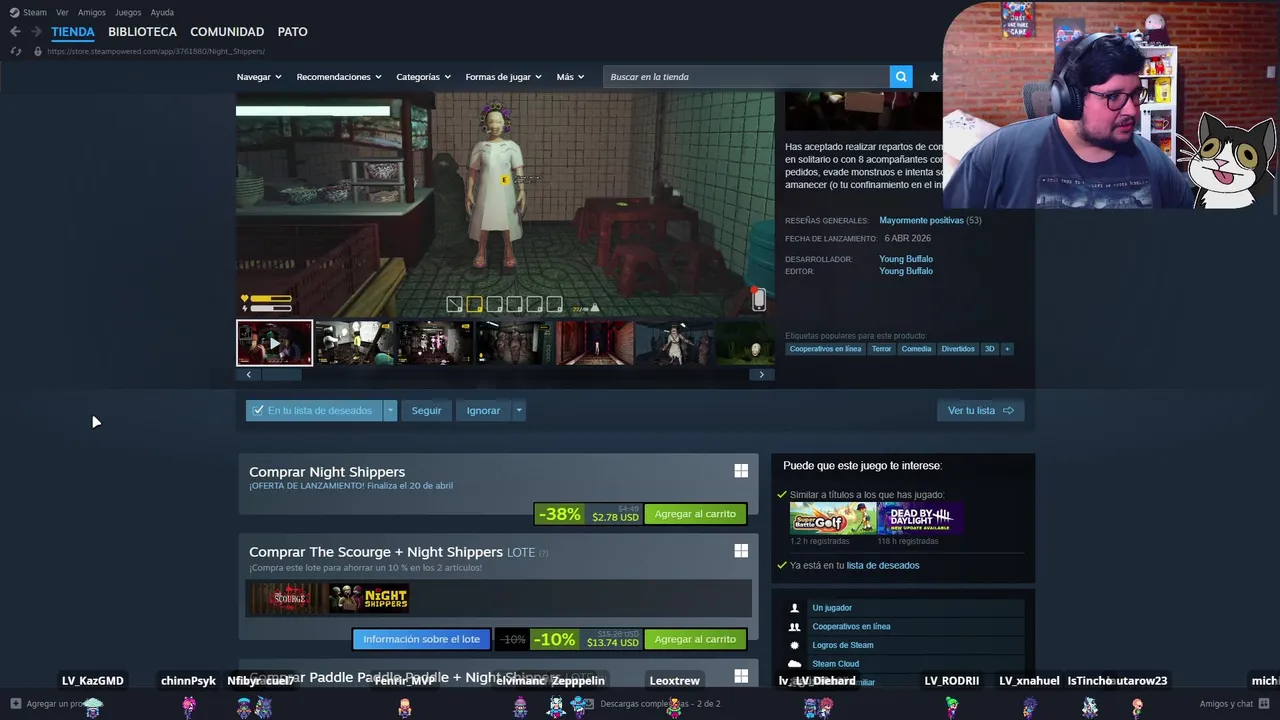Click the Divertidos tag

coord(958,349)
